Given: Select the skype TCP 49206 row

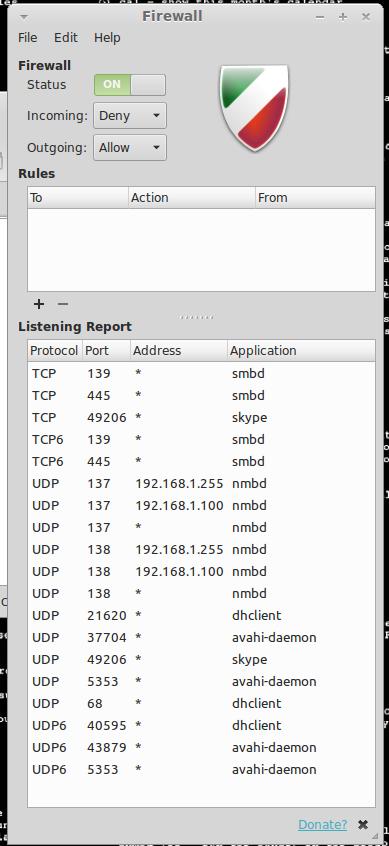Looking at the screenshot, I should click(x=201, y=418).
